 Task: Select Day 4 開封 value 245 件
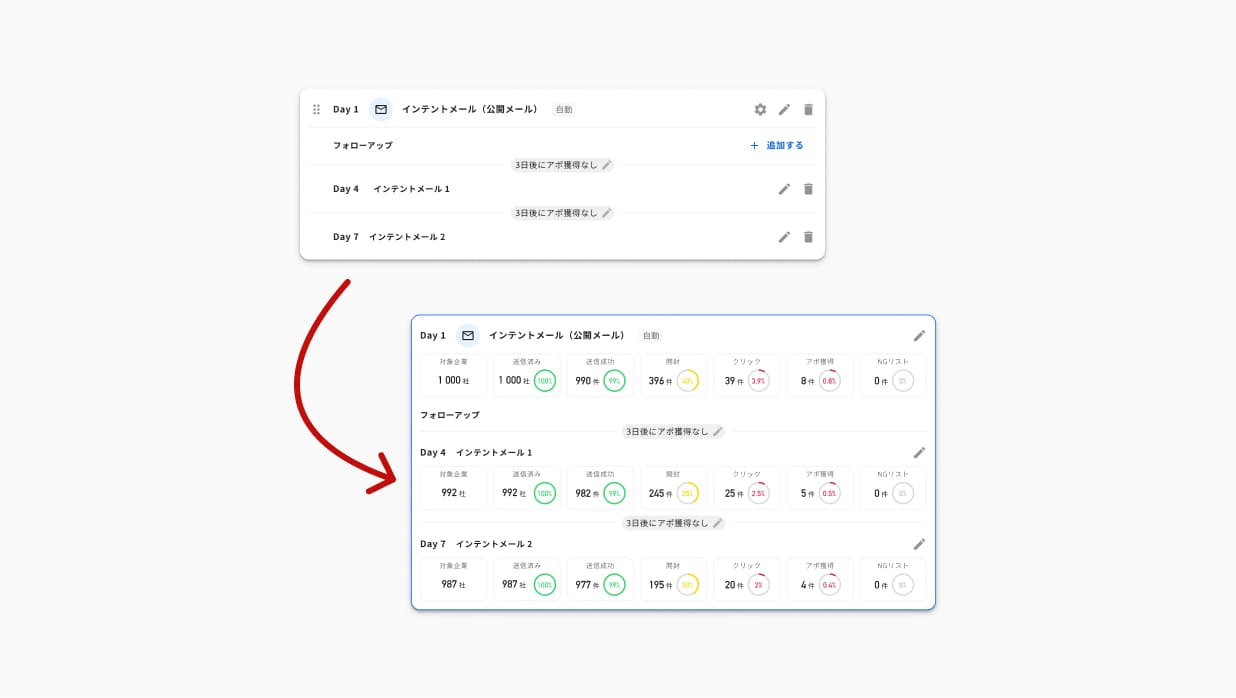click(660, 493)
